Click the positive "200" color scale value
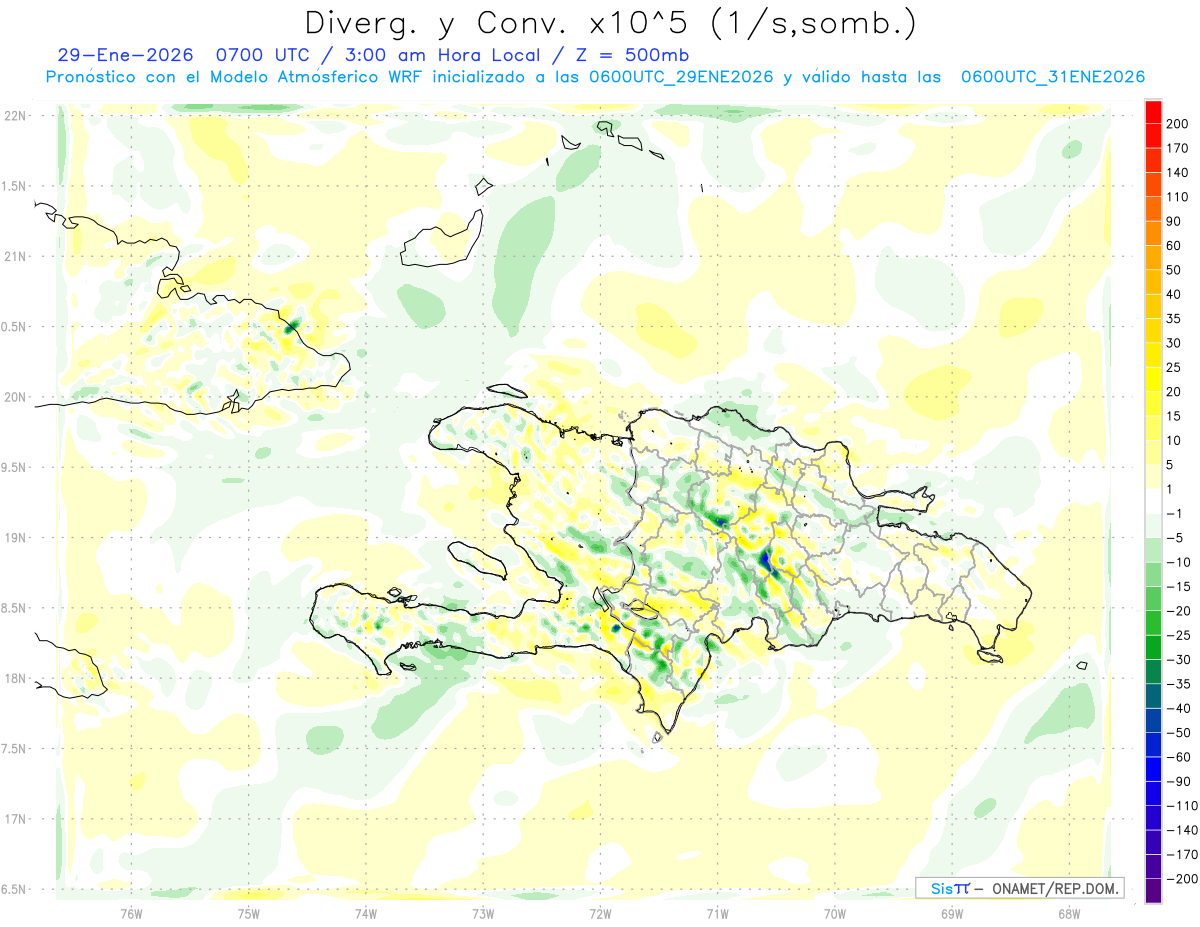1200x927 pixels. tap(1178, 124)
